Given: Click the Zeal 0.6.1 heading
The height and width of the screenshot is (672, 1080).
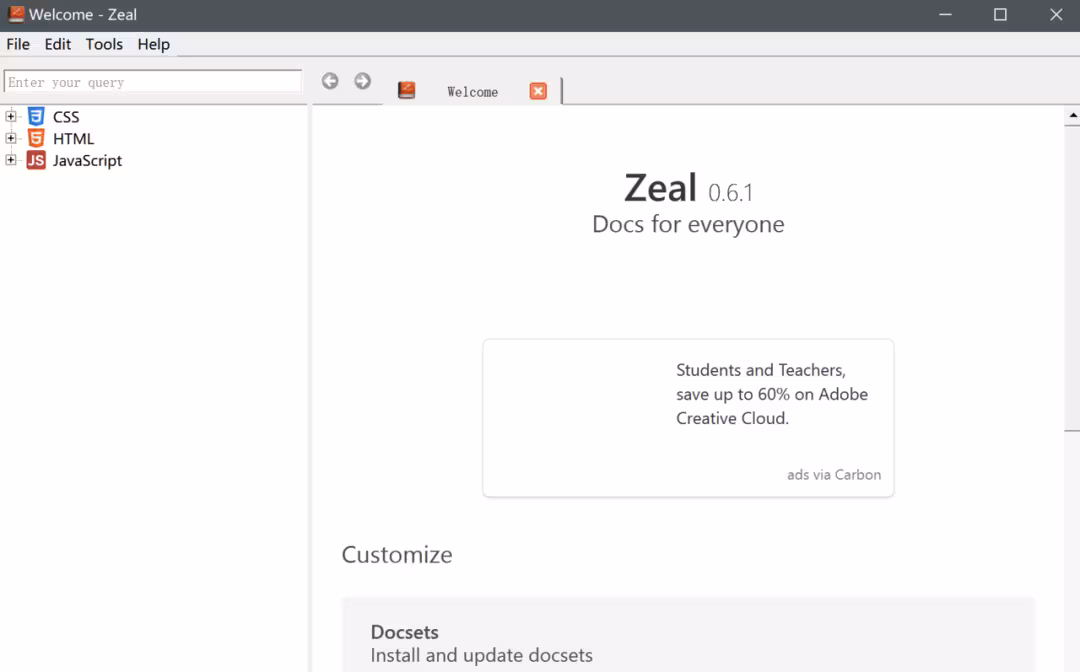Looking at the screenshot, I should click(688, 188).
